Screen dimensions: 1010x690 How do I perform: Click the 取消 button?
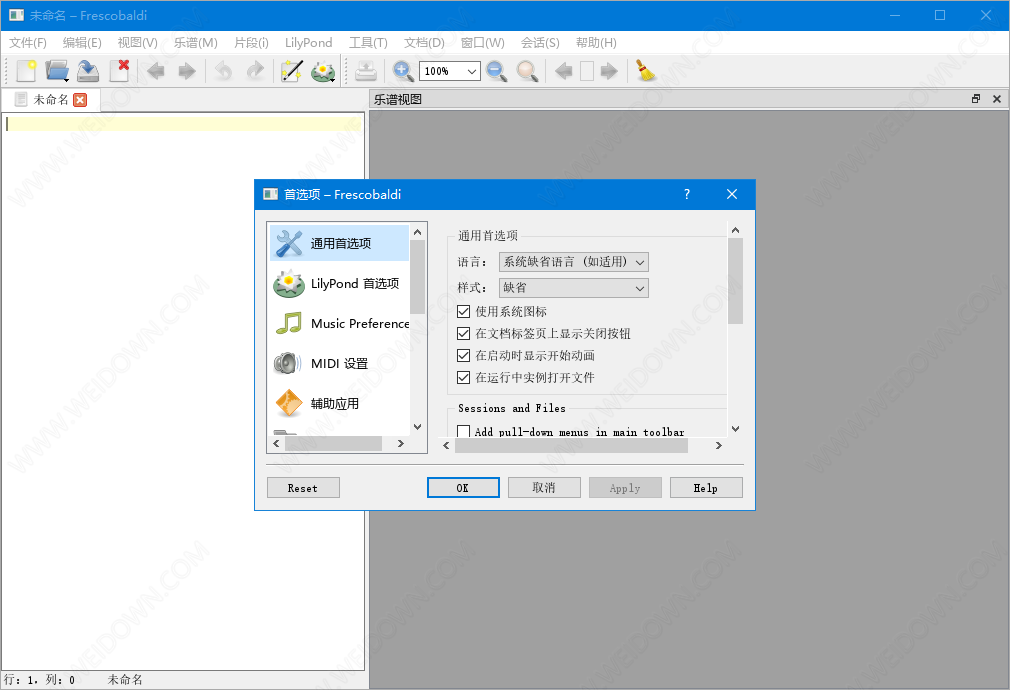point(544,488)
